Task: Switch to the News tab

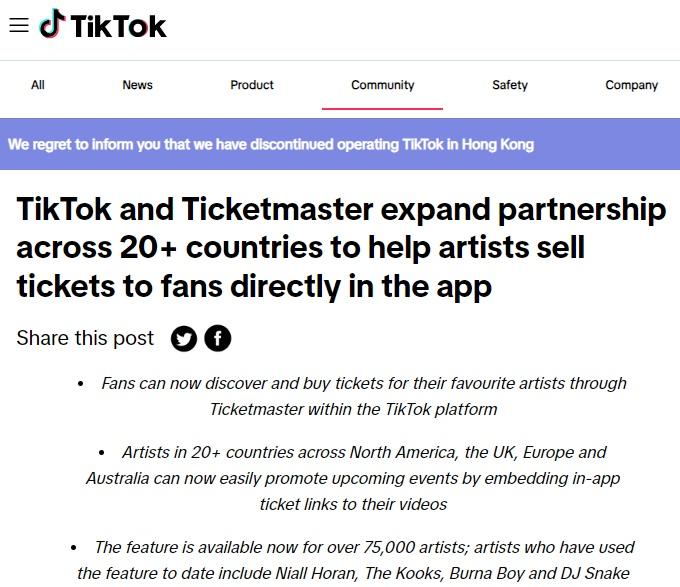Action: click(x=137, y=85)
